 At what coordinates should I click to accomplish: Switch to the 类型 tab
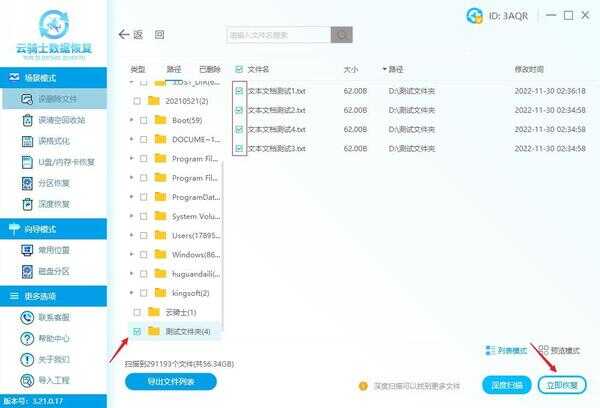(138, 70)
